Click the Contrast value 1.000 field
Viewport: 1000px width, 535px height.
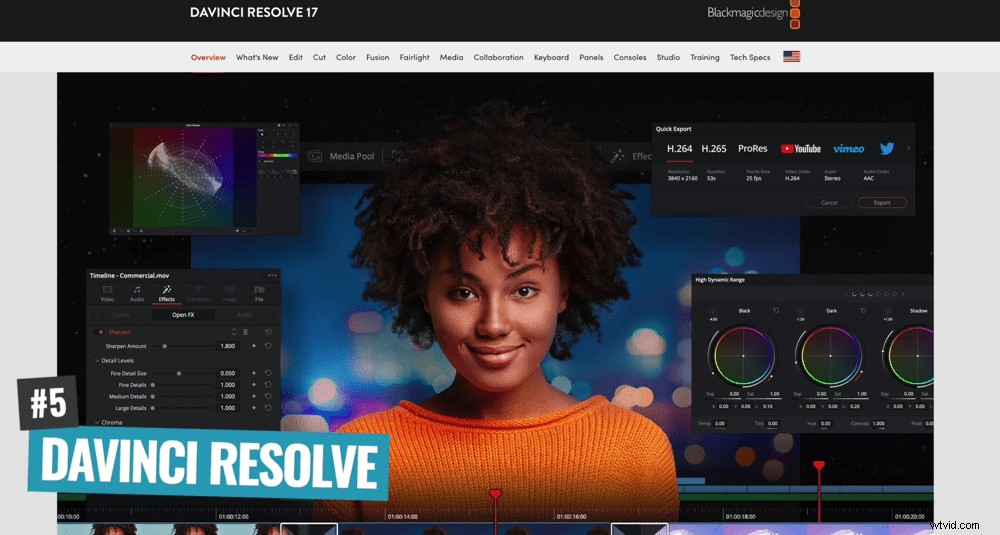tap(878, 423)
